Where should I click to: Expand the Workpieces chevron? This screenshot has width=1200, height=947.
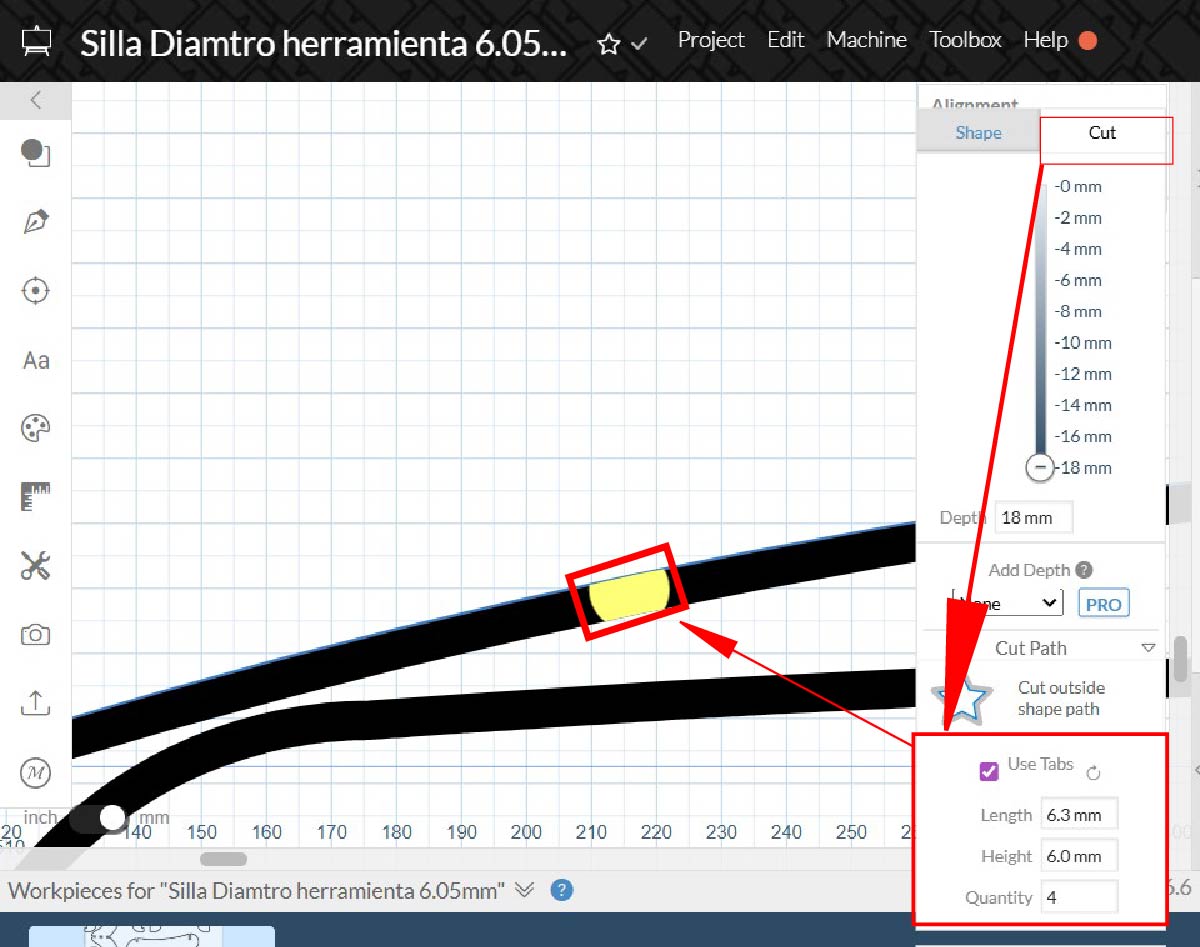click(525, 890)
